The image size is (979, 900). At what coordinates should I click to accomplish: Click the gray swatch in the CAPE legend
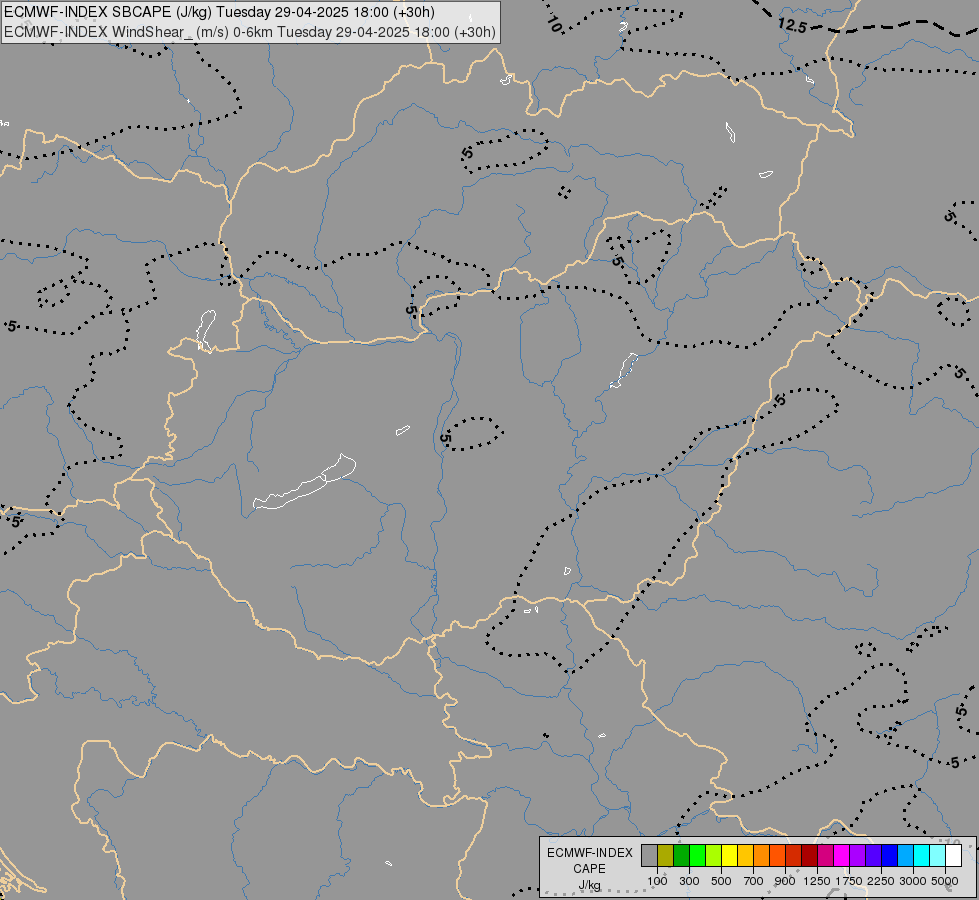coord(649,856)
